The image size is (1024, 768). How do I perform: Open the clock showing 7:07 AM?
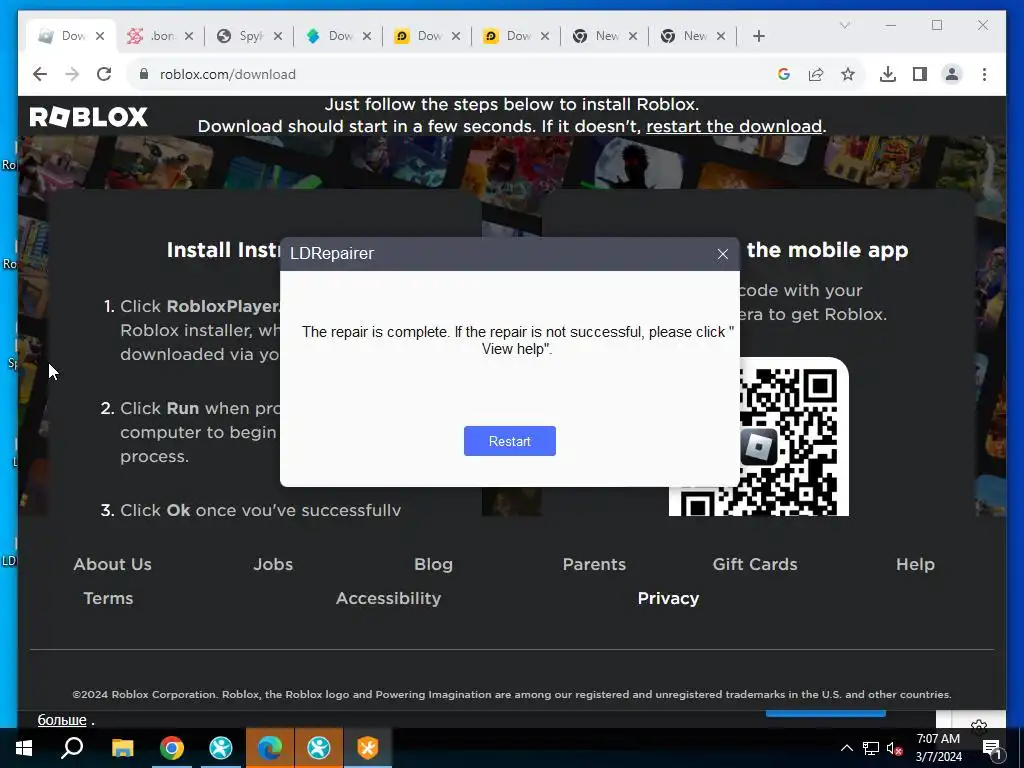938,748
